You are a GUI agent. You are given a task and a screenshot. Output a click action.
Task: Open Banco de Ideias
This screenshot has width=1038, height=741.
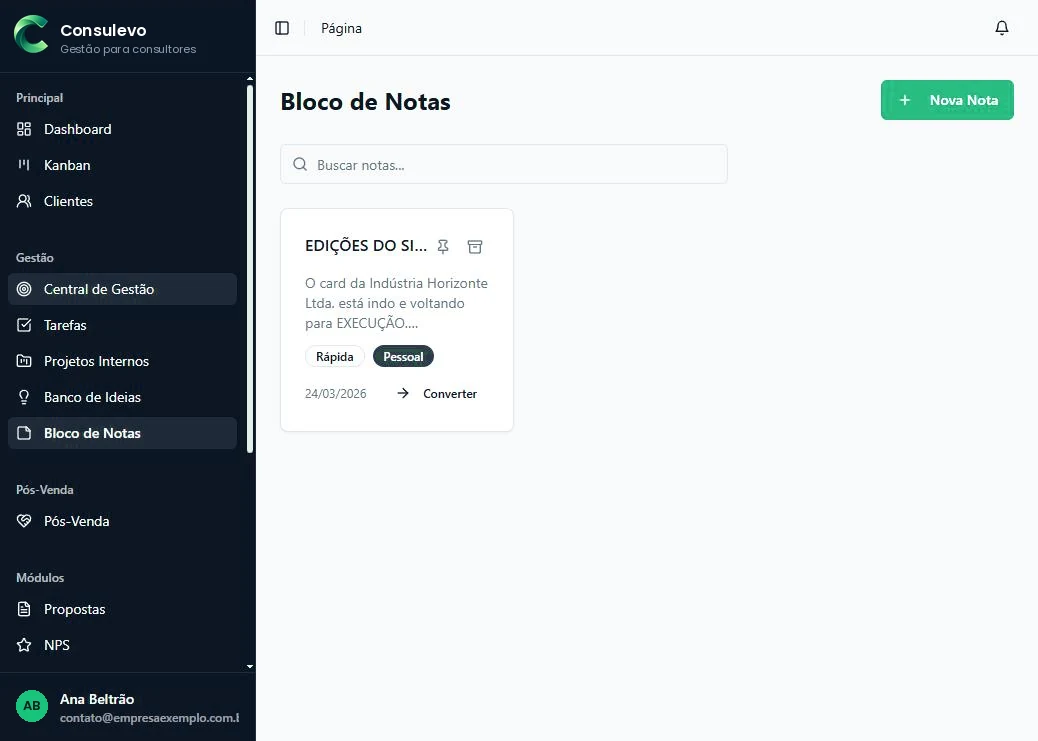point(122,397)
